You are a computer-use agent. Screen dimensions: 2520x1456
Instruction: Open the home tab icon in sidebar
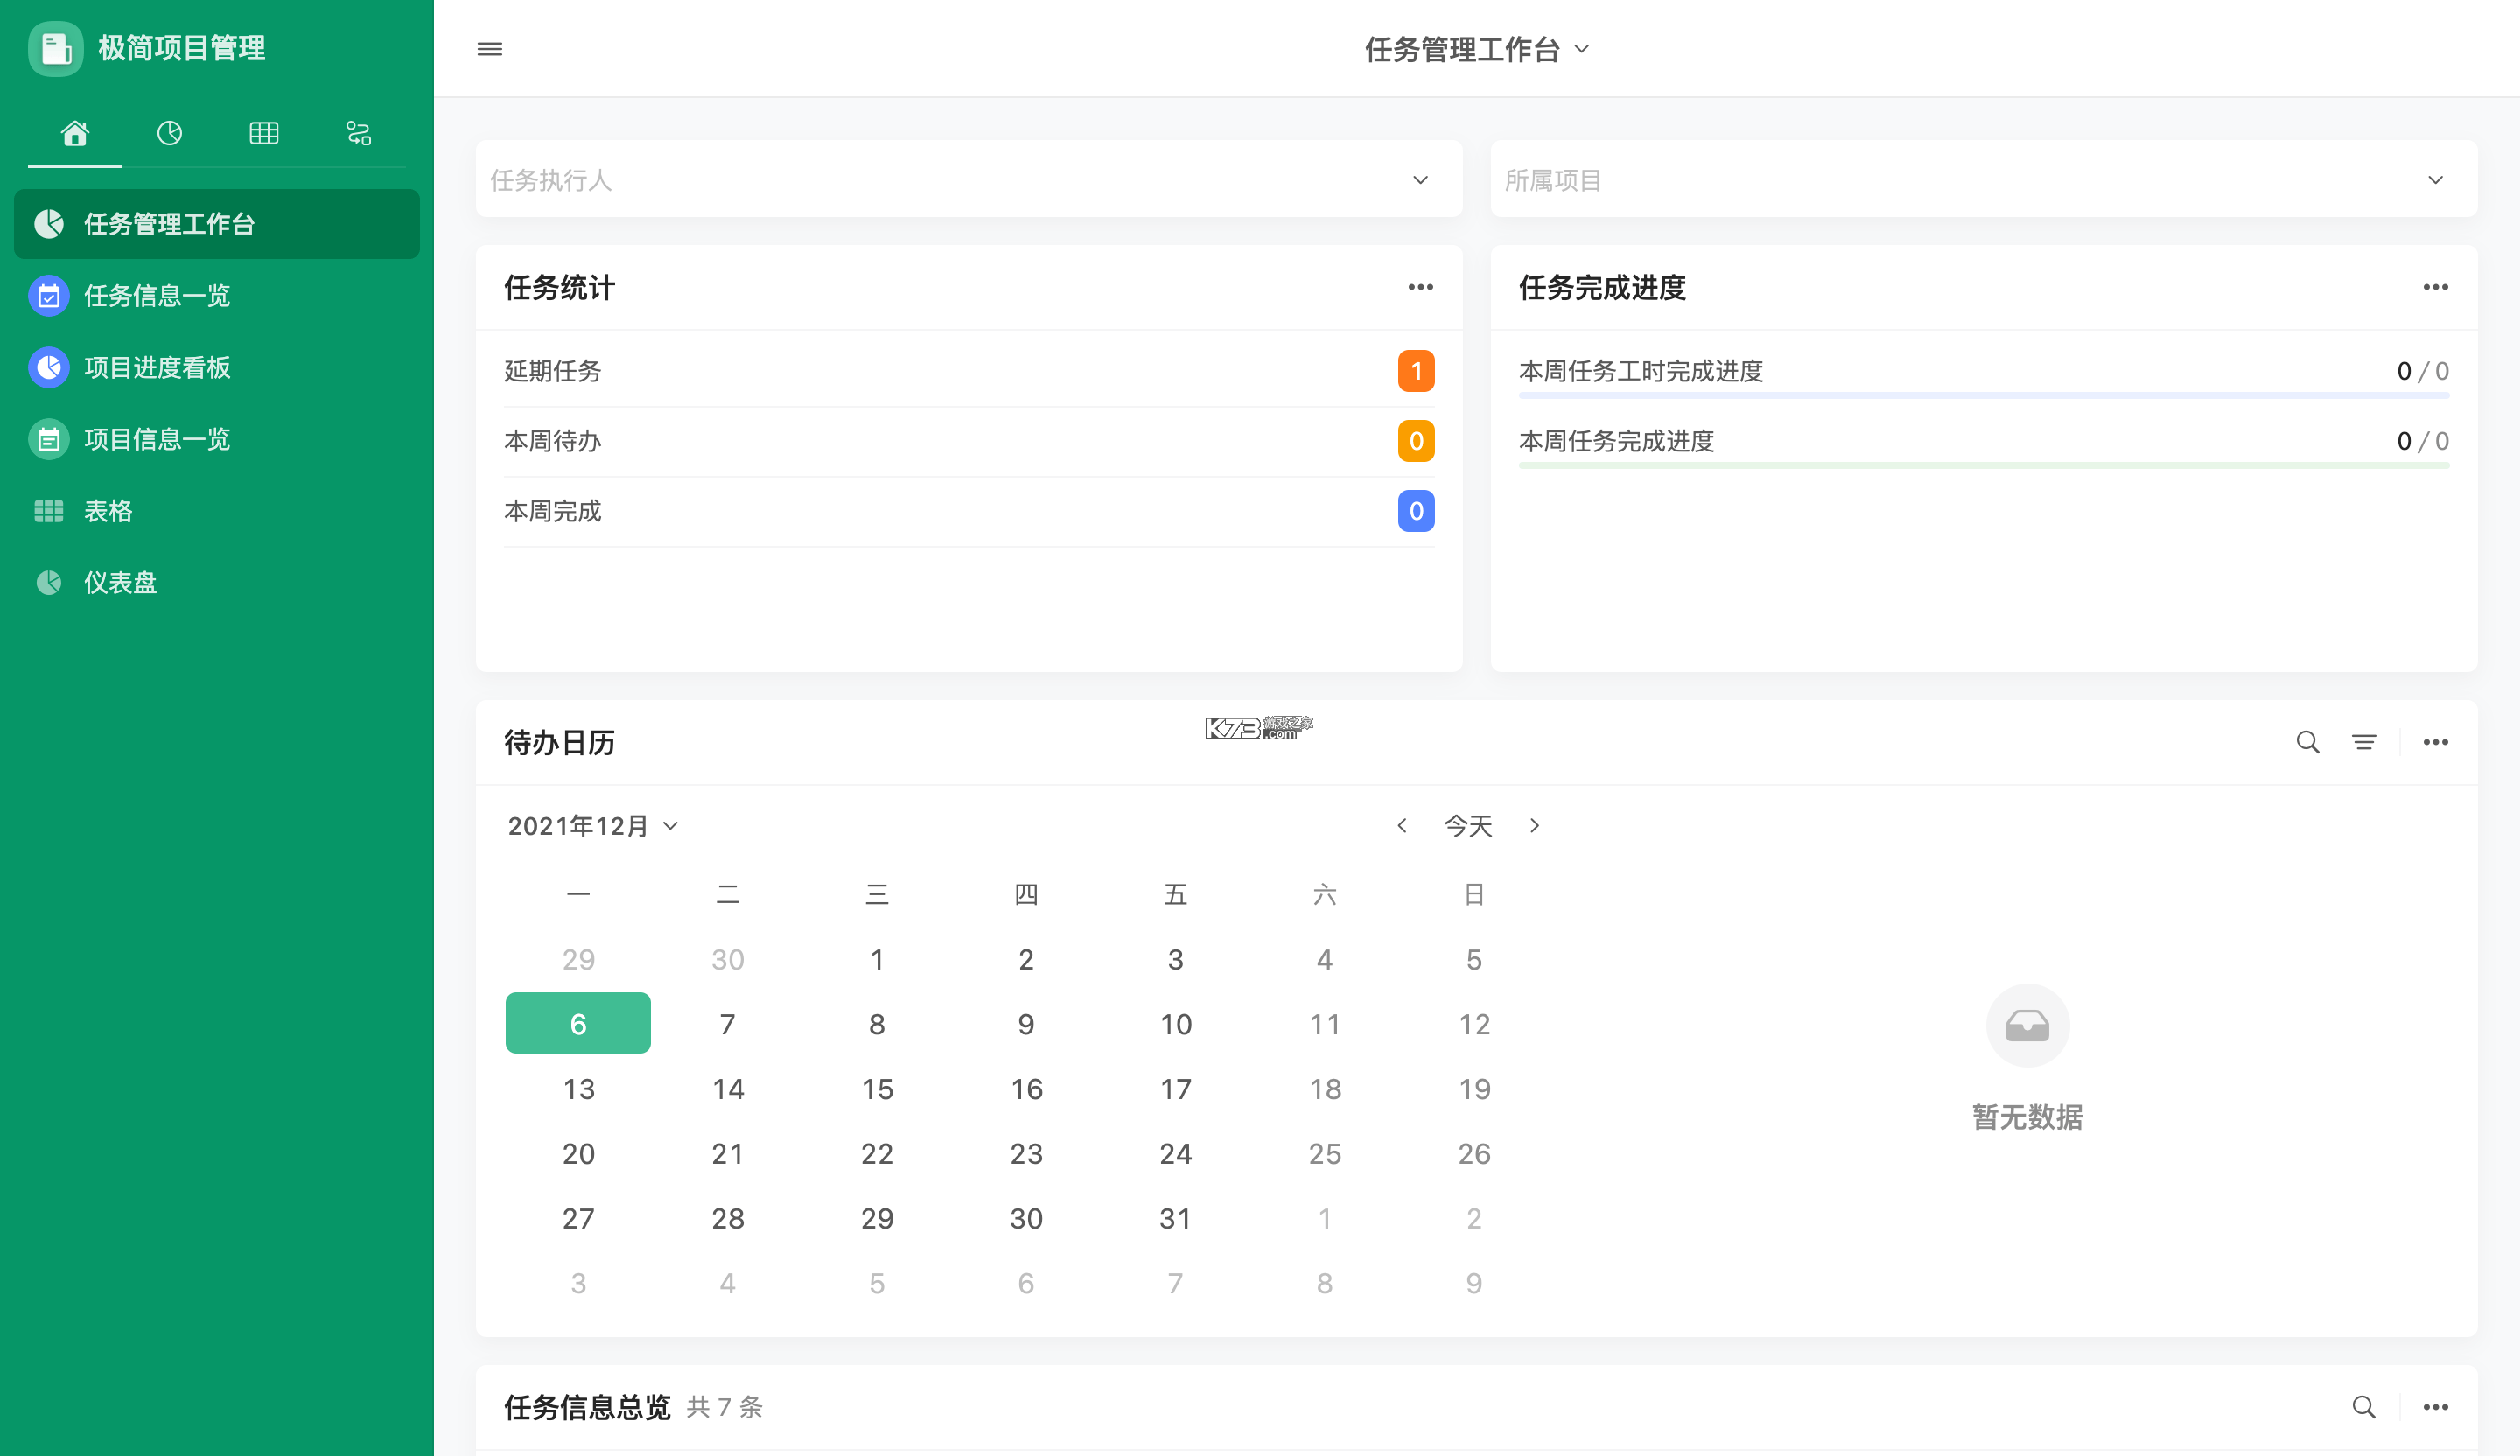(x=75, y=133)
